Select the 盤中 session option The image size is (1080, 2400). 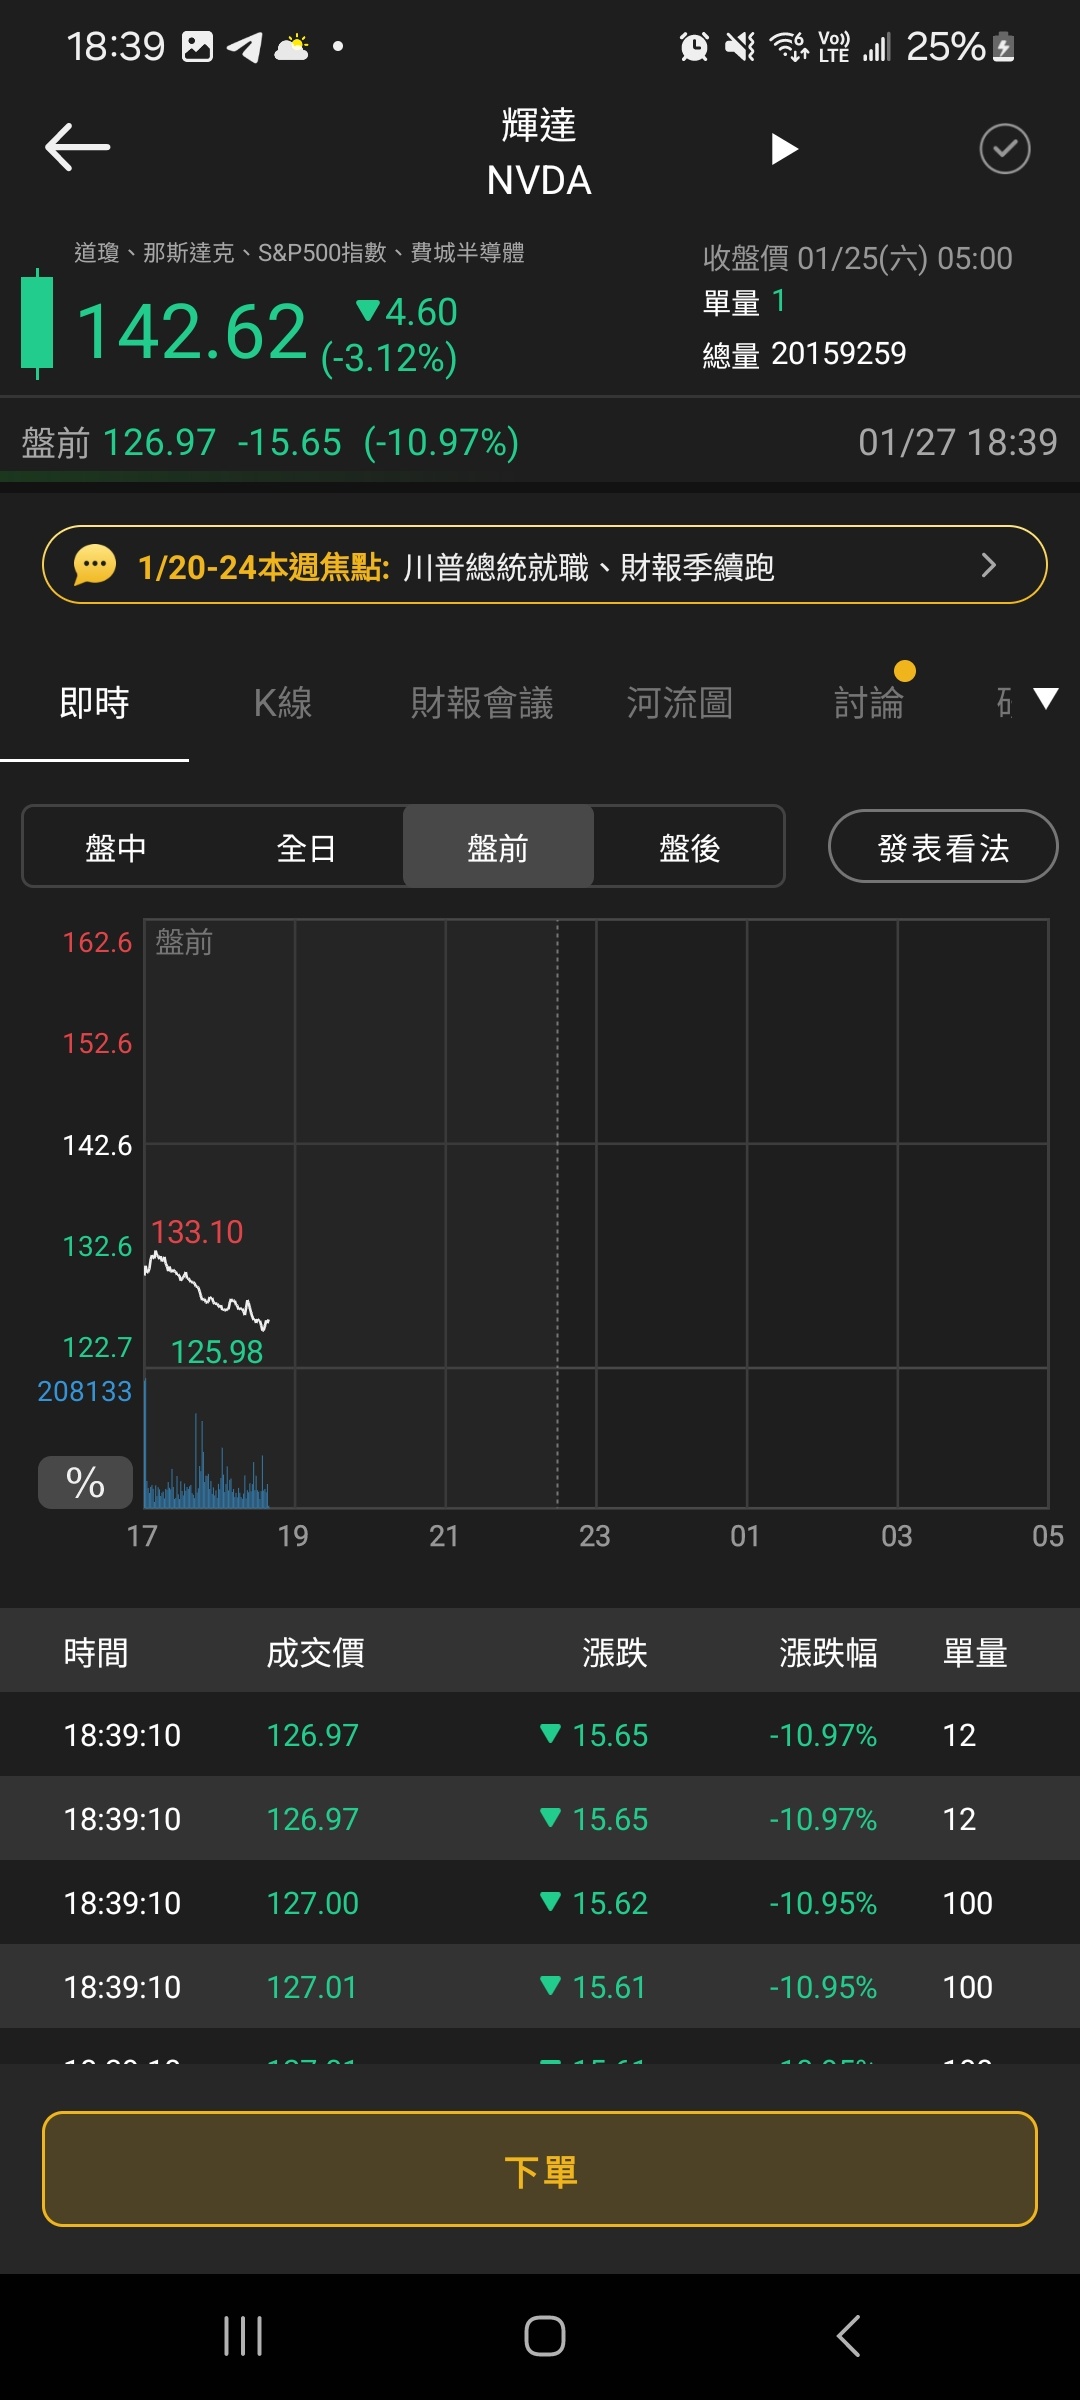(x=116, y=848)
